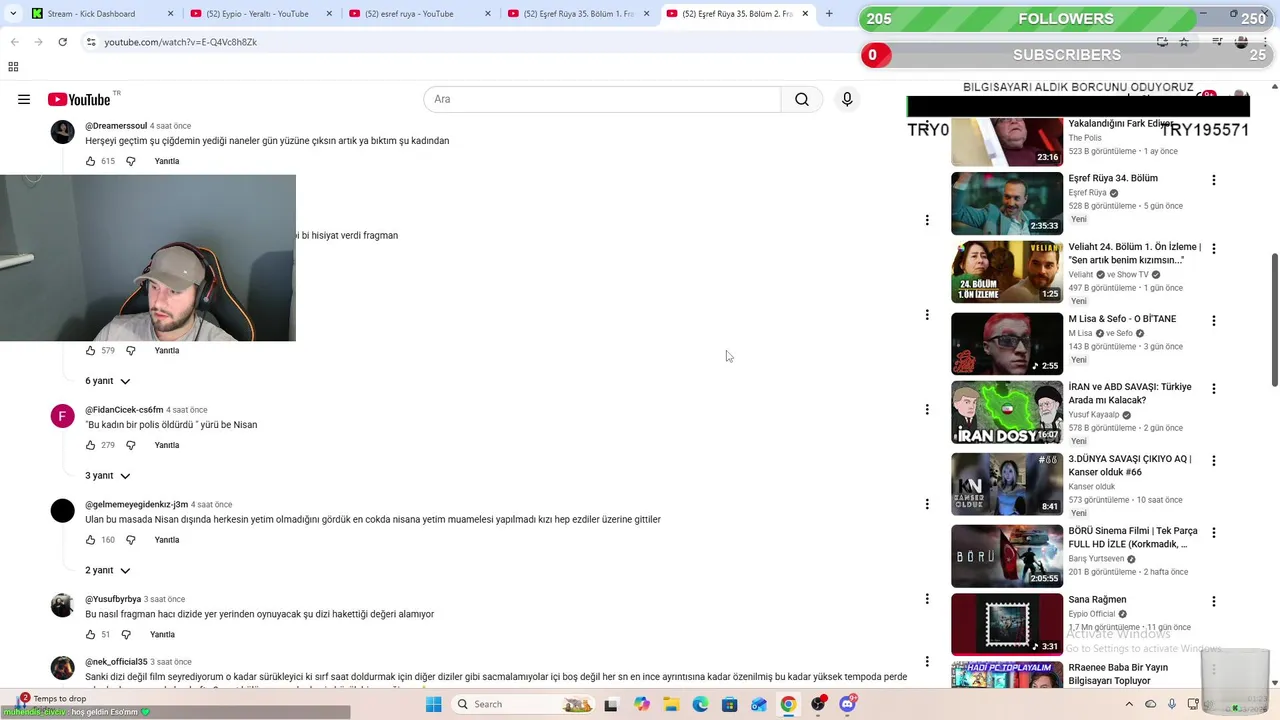Go to the YouTube home logo

pos(79,99)
